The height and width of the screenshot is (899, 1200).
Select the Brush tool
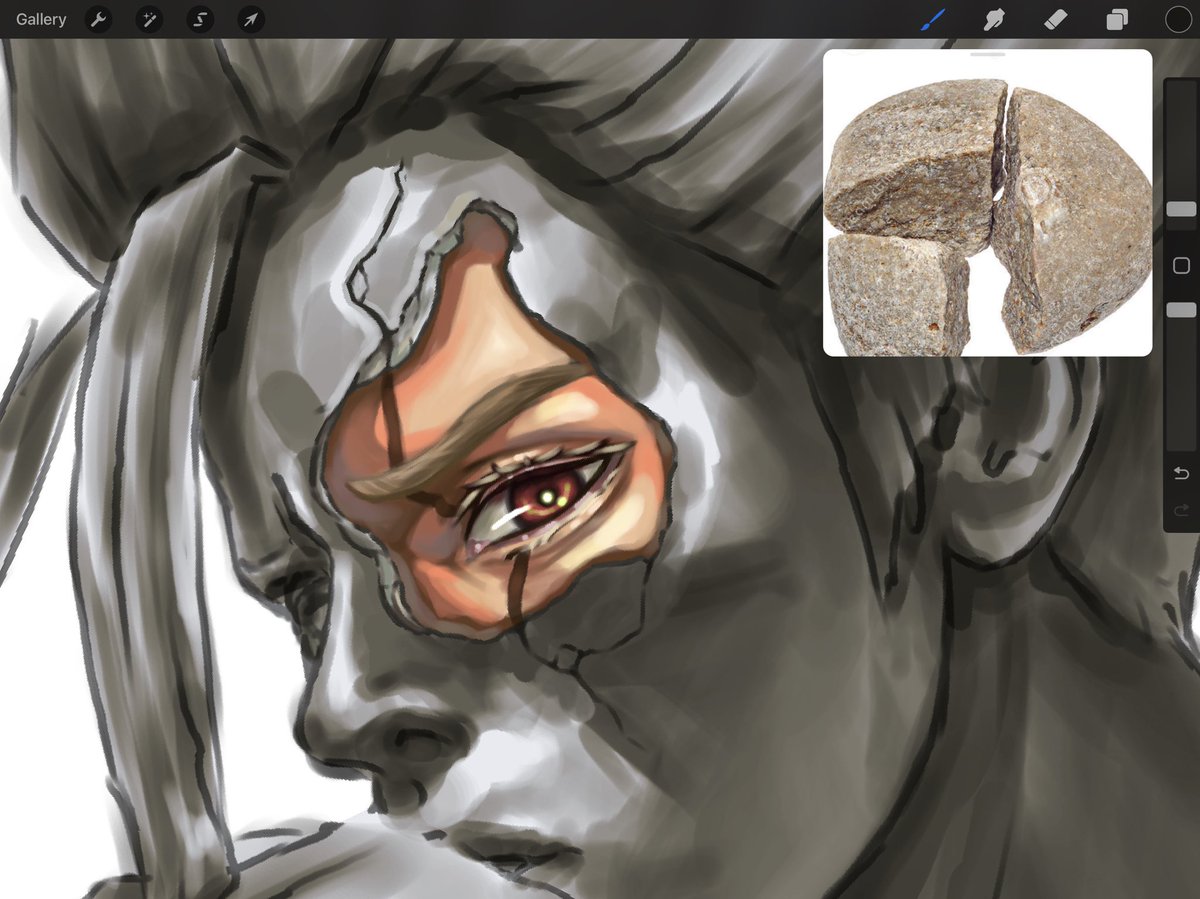point(933,19)
